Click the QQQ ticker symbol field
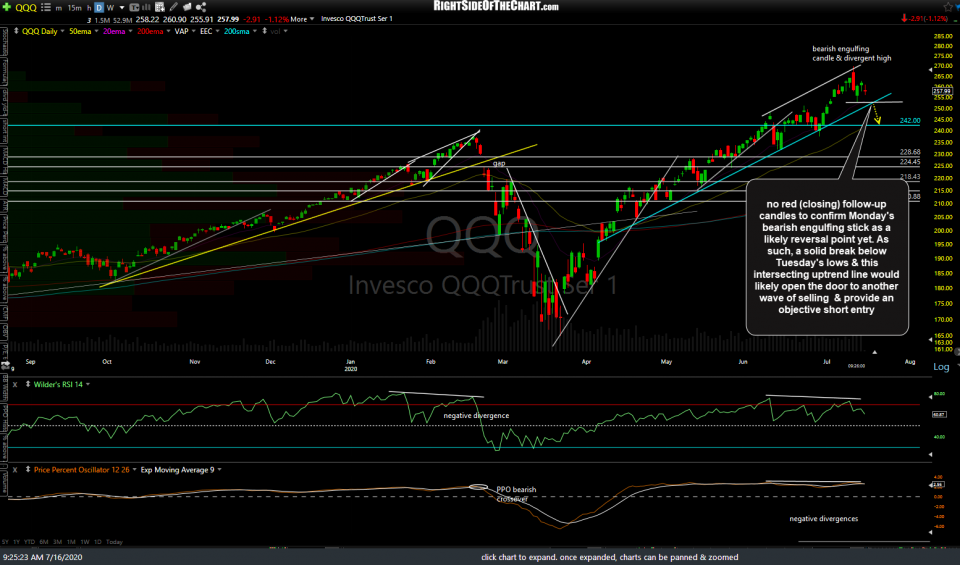Image resolution: width=960 pixels, height=565 pixels. pyautogui.click(x=26, y=8)
